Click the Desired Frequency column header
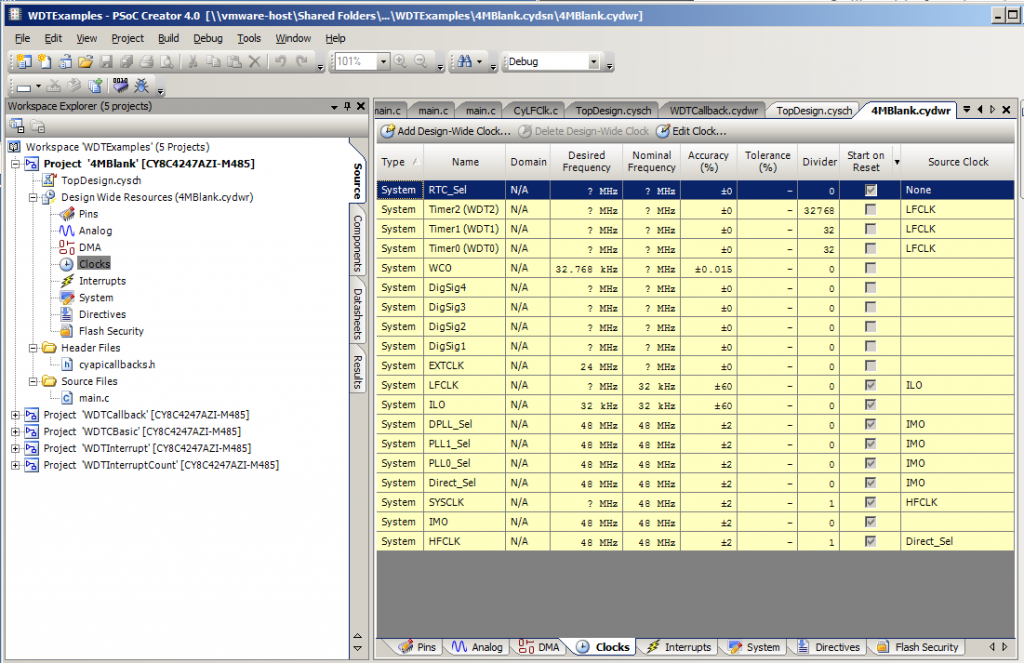 [x=586, y=161]
